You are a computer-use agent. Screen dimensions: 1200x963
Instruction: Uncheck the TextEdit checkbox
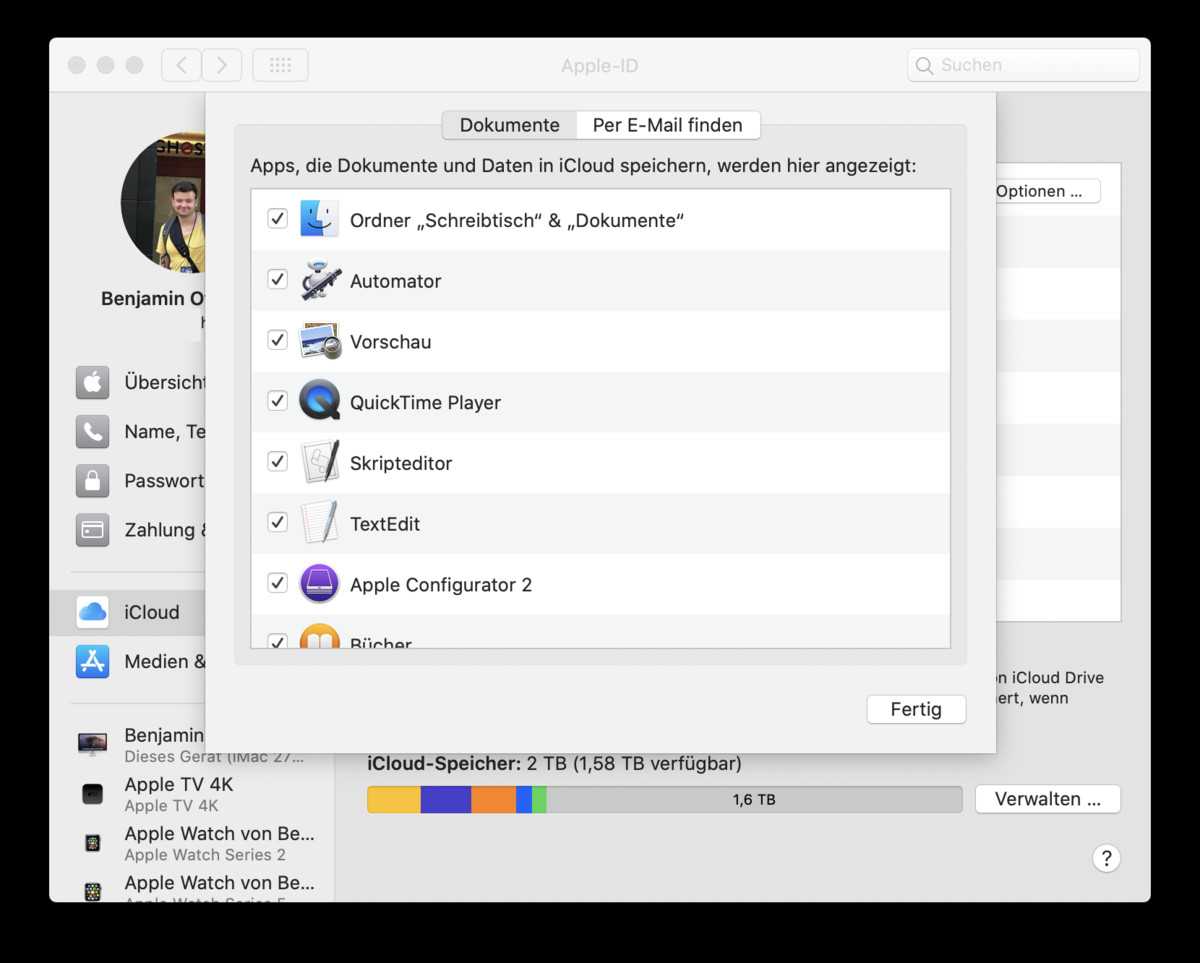(x=278, y=522)
